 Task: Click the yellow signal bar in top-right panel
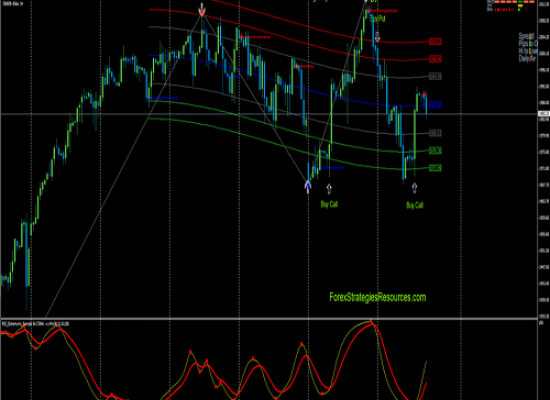[x=520, y=6]
